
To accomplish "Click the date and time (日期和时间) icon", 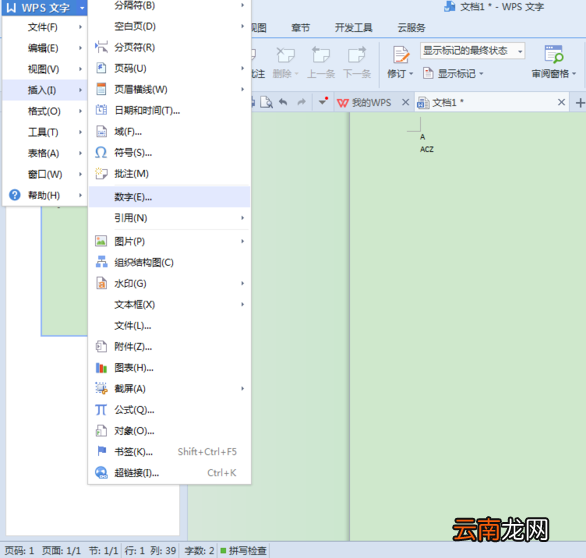I will (101, 110).
